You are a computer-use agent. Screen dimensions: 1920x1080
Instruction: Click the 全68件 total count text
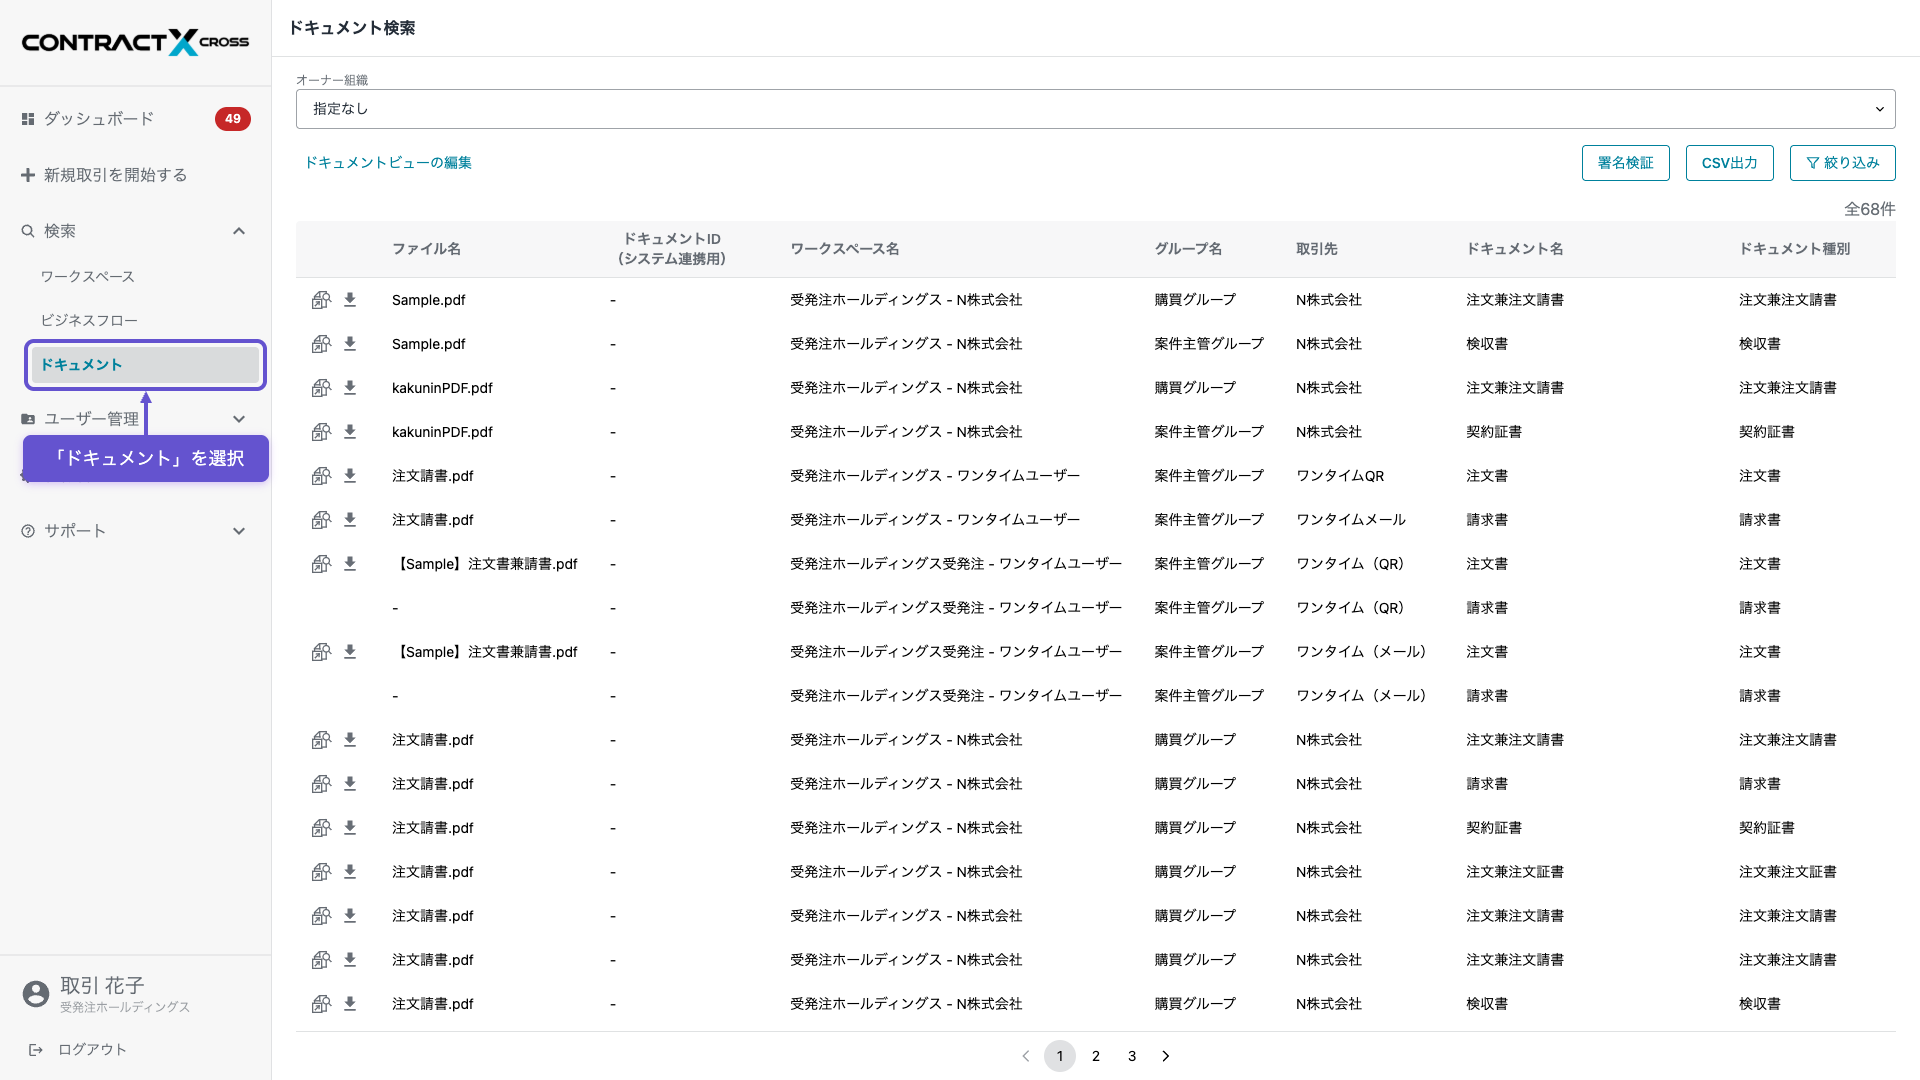coord(1869,209)
